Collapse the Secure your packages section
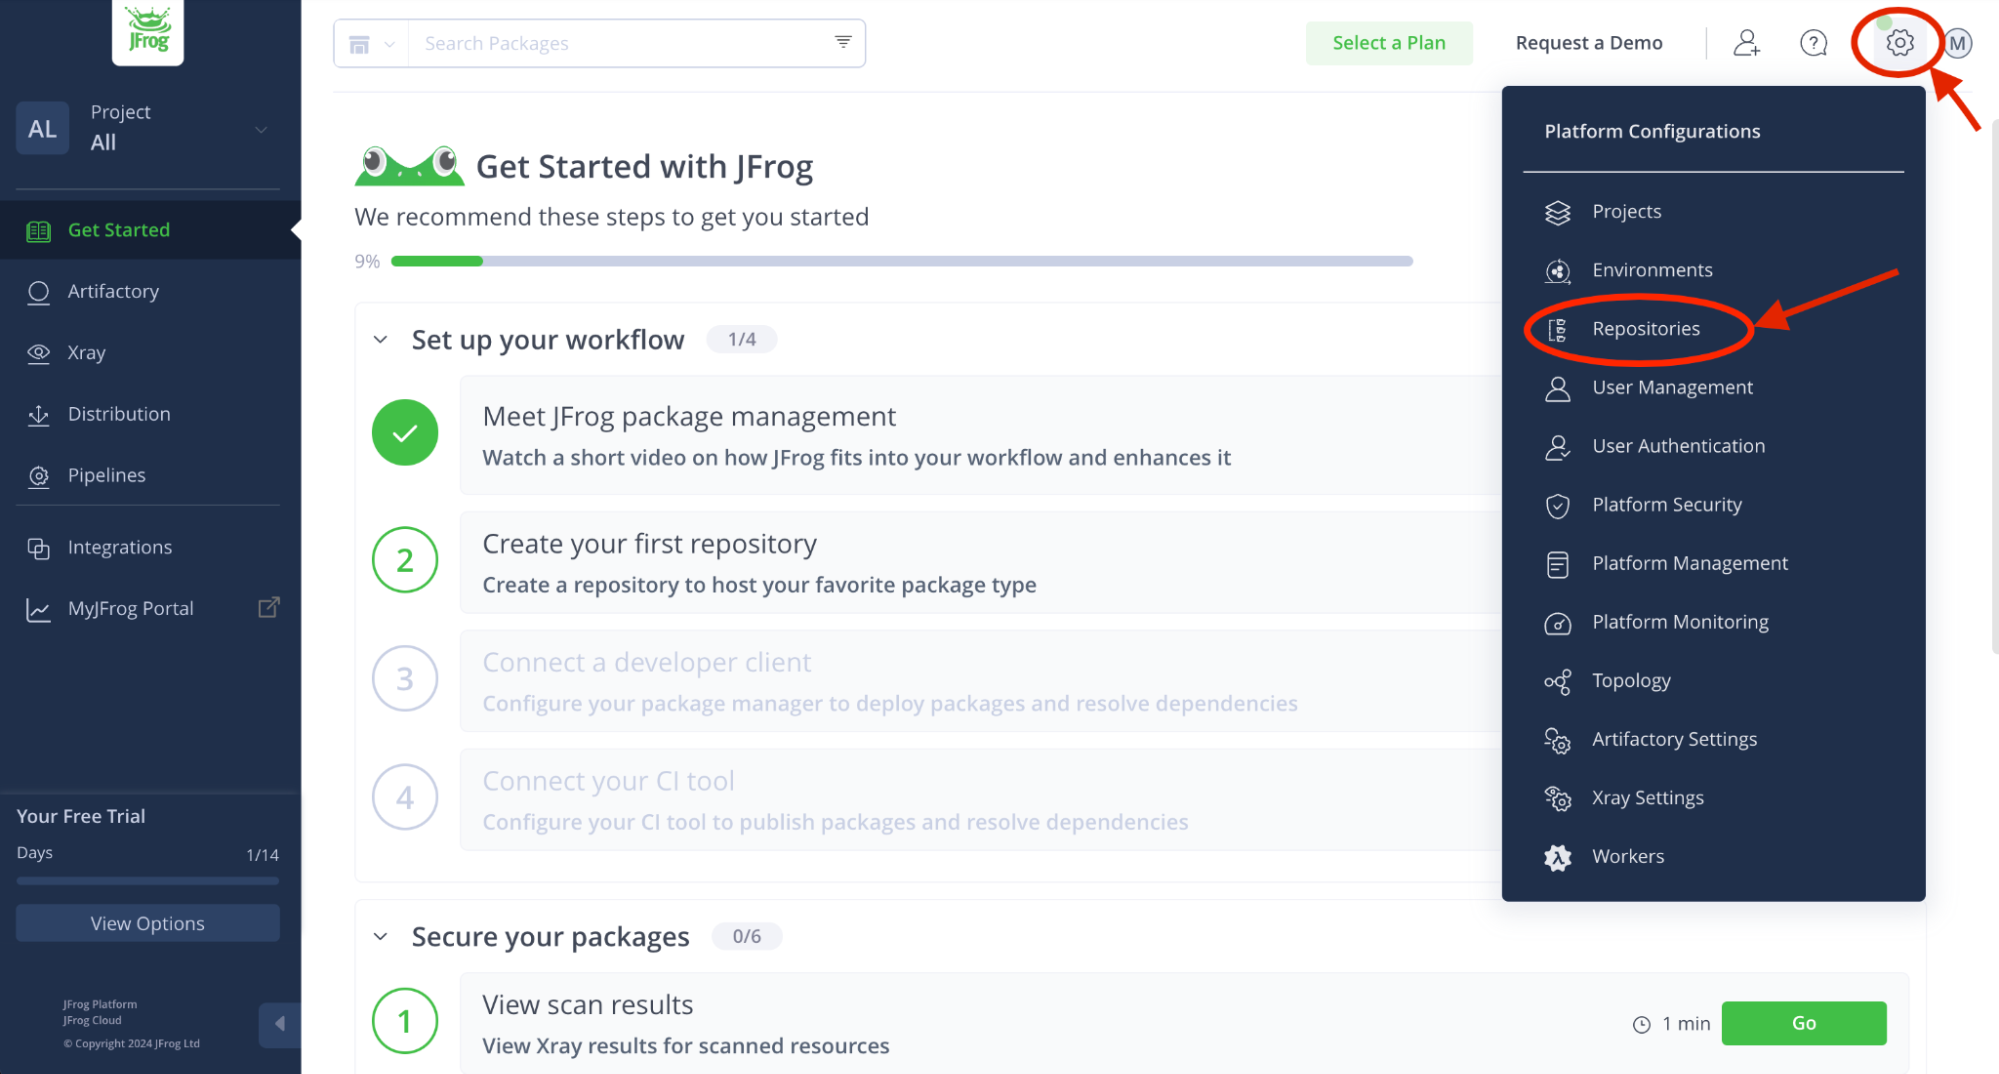Image resolution: width=1999 pixels, height=1074 pixels. (381, 936)
